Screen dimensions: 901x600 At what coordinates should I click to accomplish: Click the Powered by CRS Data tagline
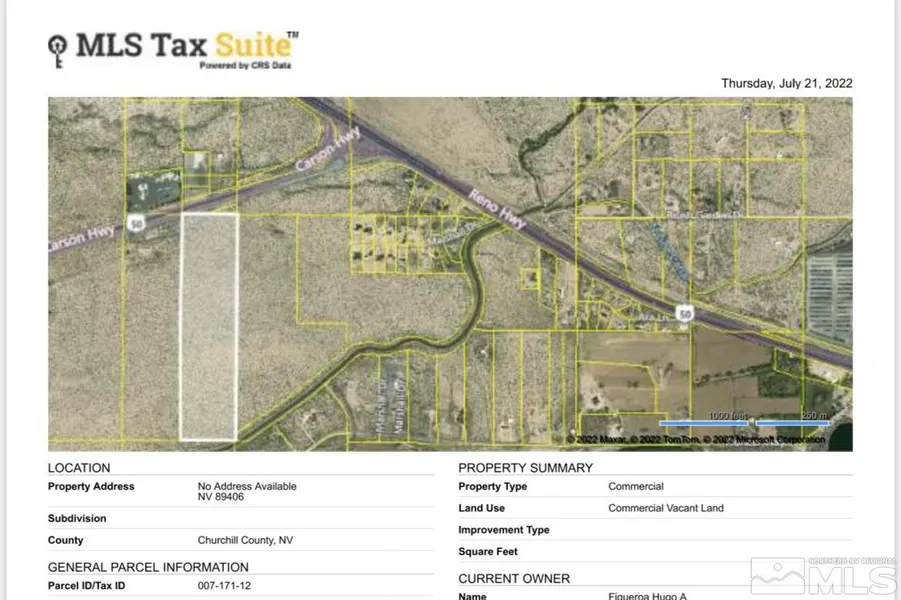247,66
